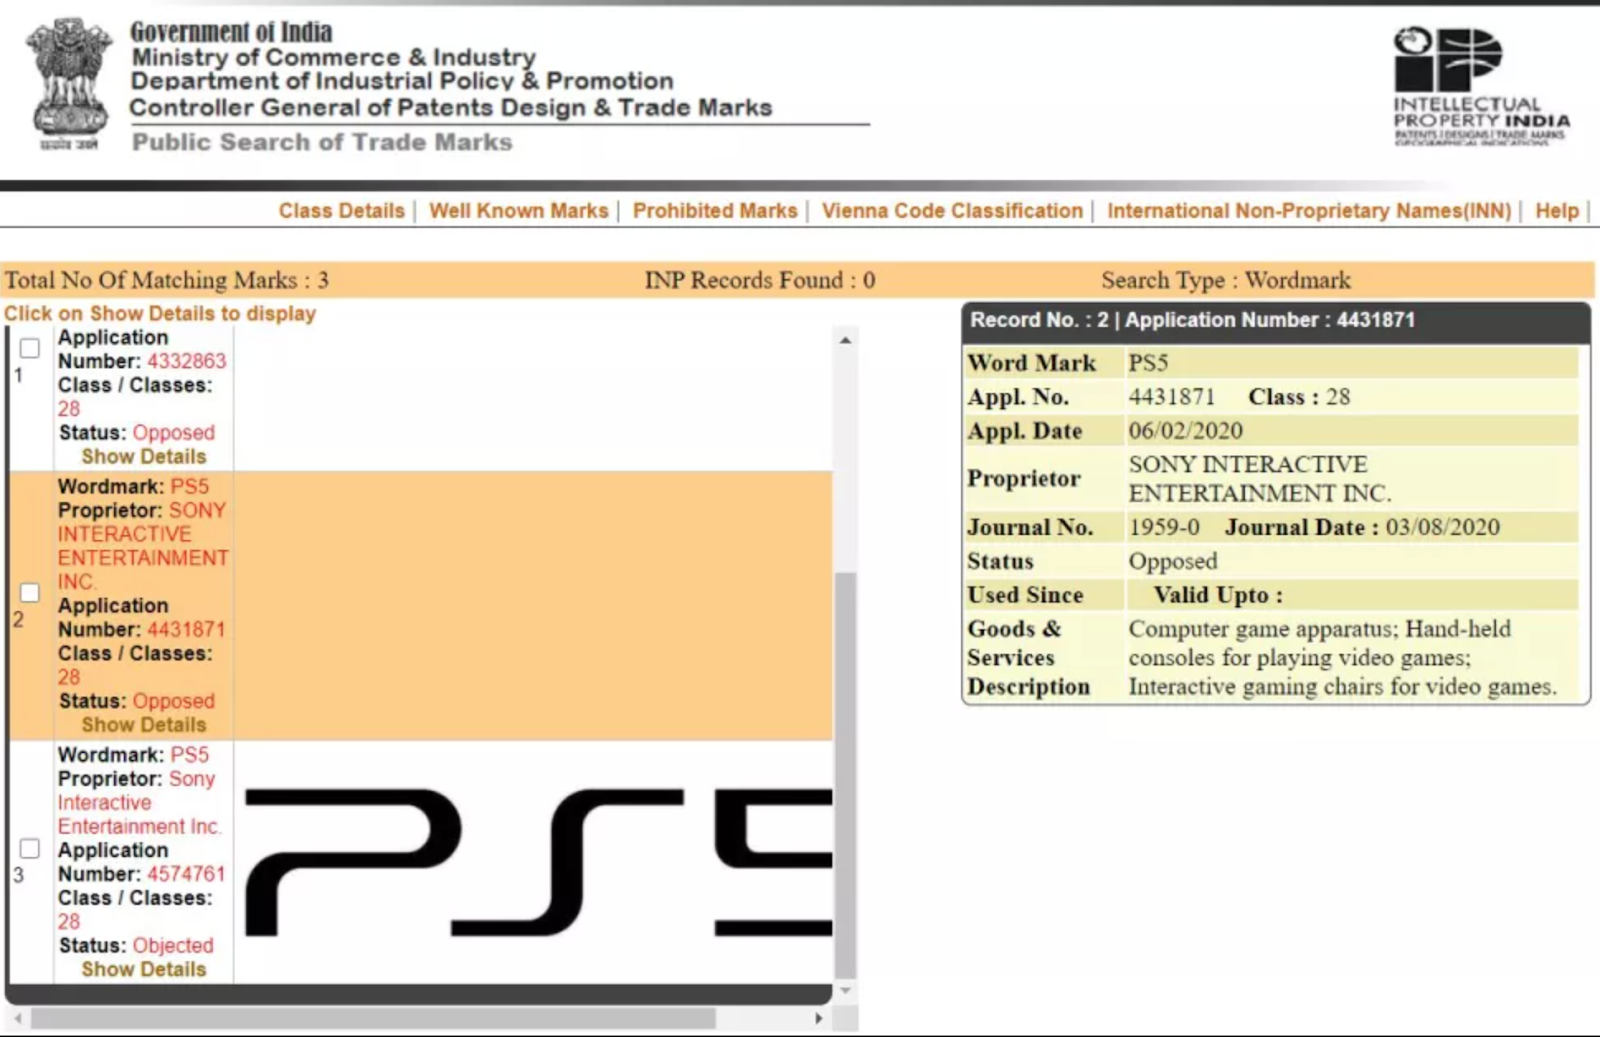The width and height of the screenshot is (1600, 1037).
Task: Click the Journal Date '03/08/2020'
Action: pos(1442,527)
